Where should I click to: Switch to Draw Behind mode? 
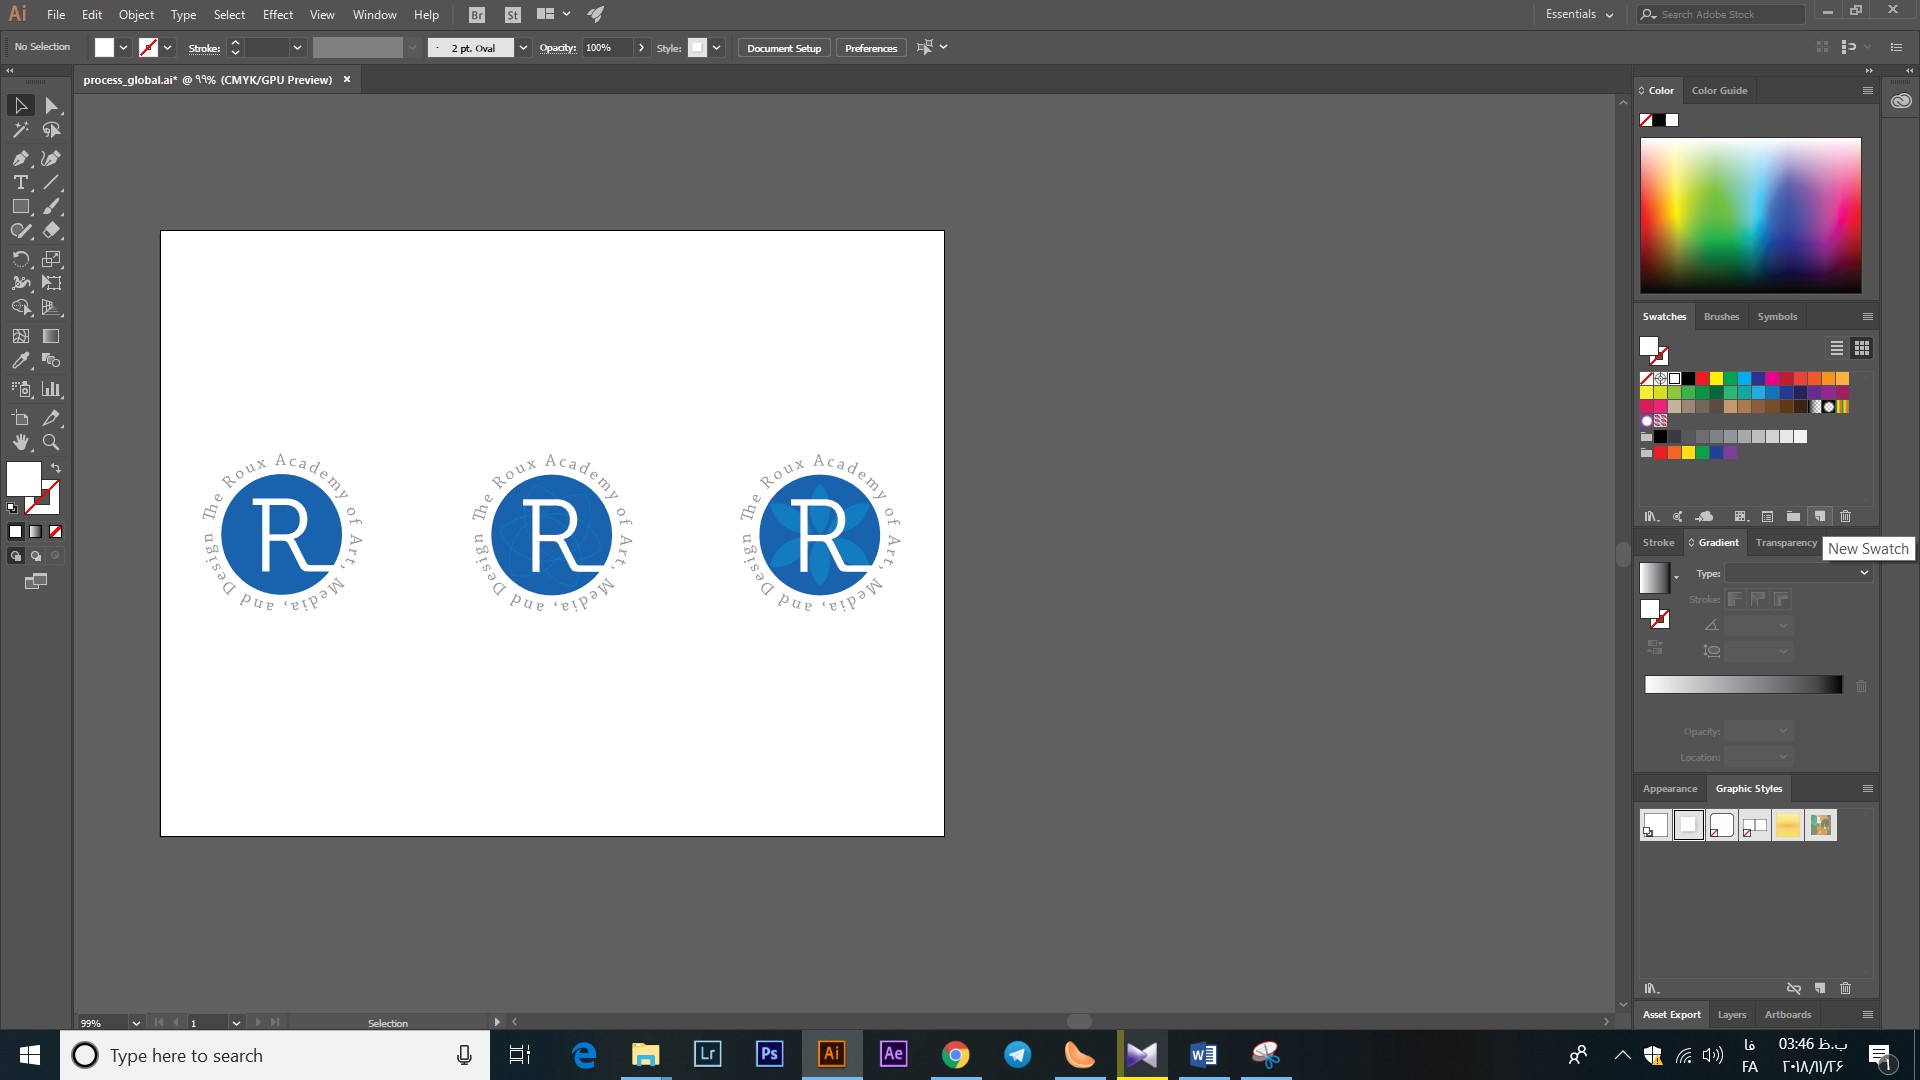(36, 556)
